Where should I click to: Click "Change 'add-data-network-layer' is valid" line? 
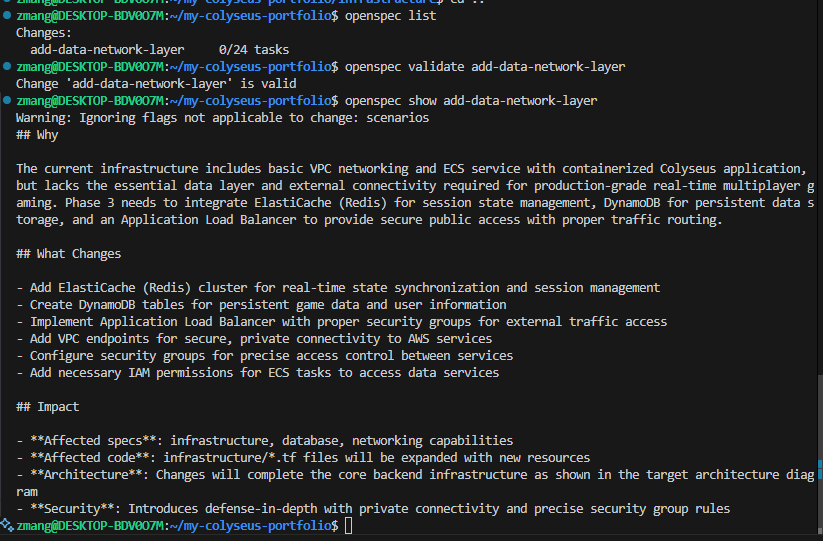(156, 84)
